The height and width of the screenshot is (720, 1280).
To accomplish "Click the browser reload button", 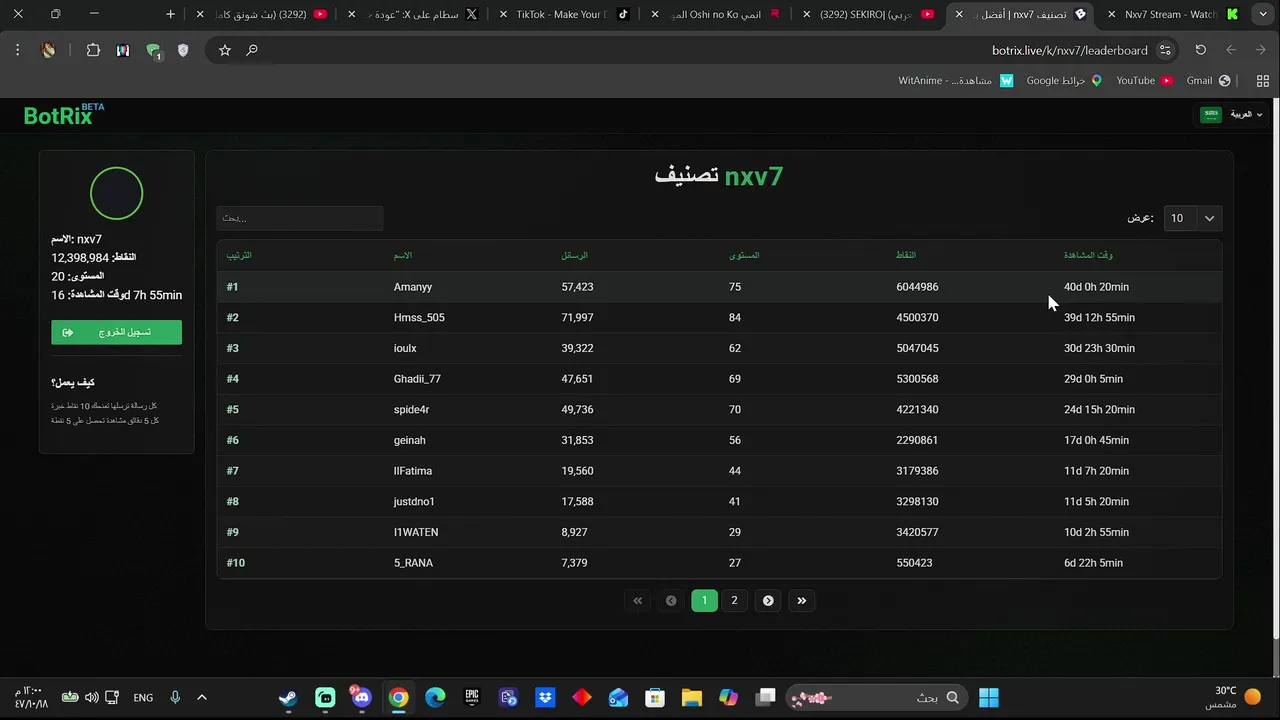I will click(1200, 50).
